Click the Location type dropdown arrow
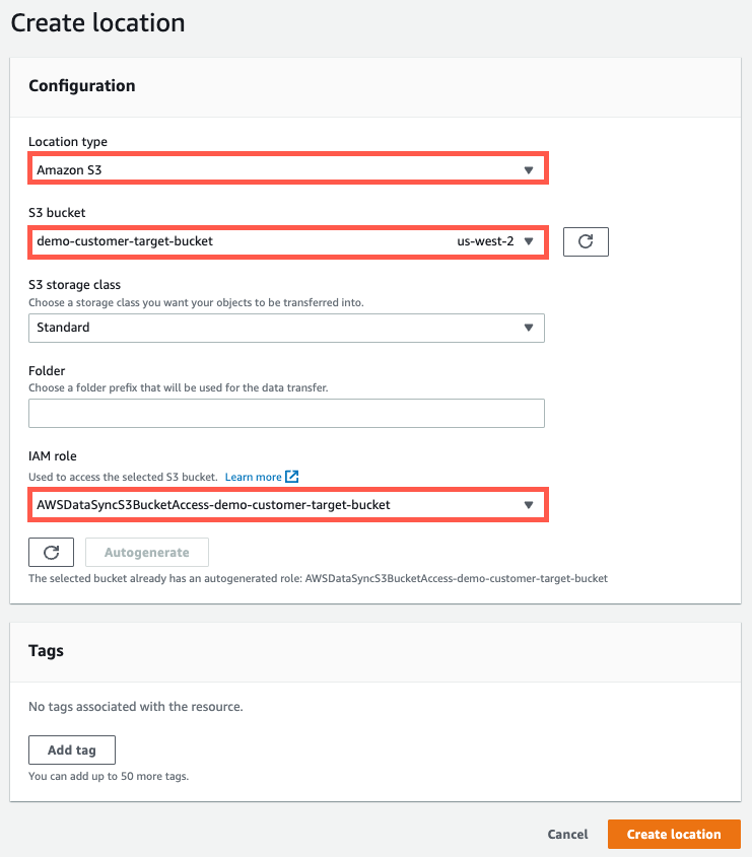Viewport: 752px width, 858px height. click(x=529, y=169)
